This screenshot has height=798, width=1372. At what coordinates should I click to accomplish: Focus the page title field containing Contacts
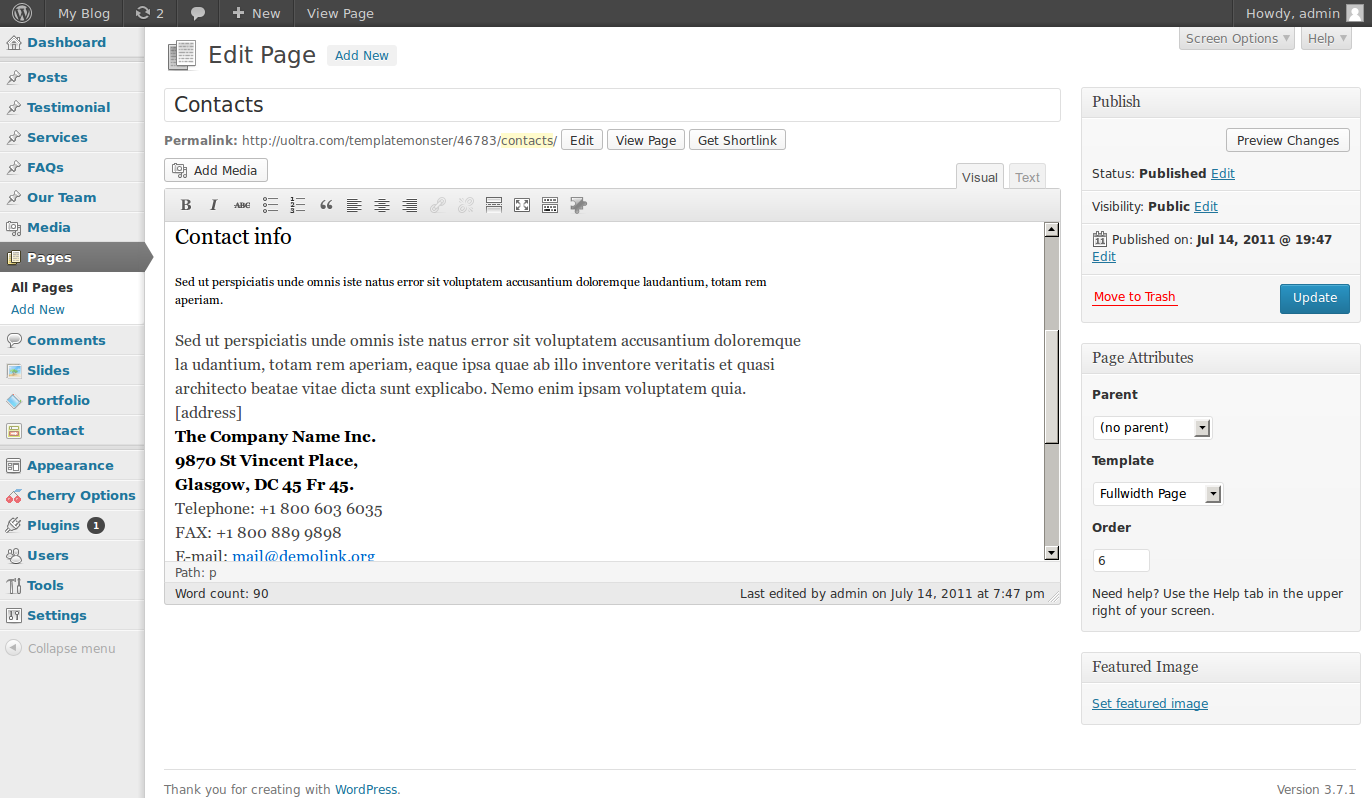[612, 105]
